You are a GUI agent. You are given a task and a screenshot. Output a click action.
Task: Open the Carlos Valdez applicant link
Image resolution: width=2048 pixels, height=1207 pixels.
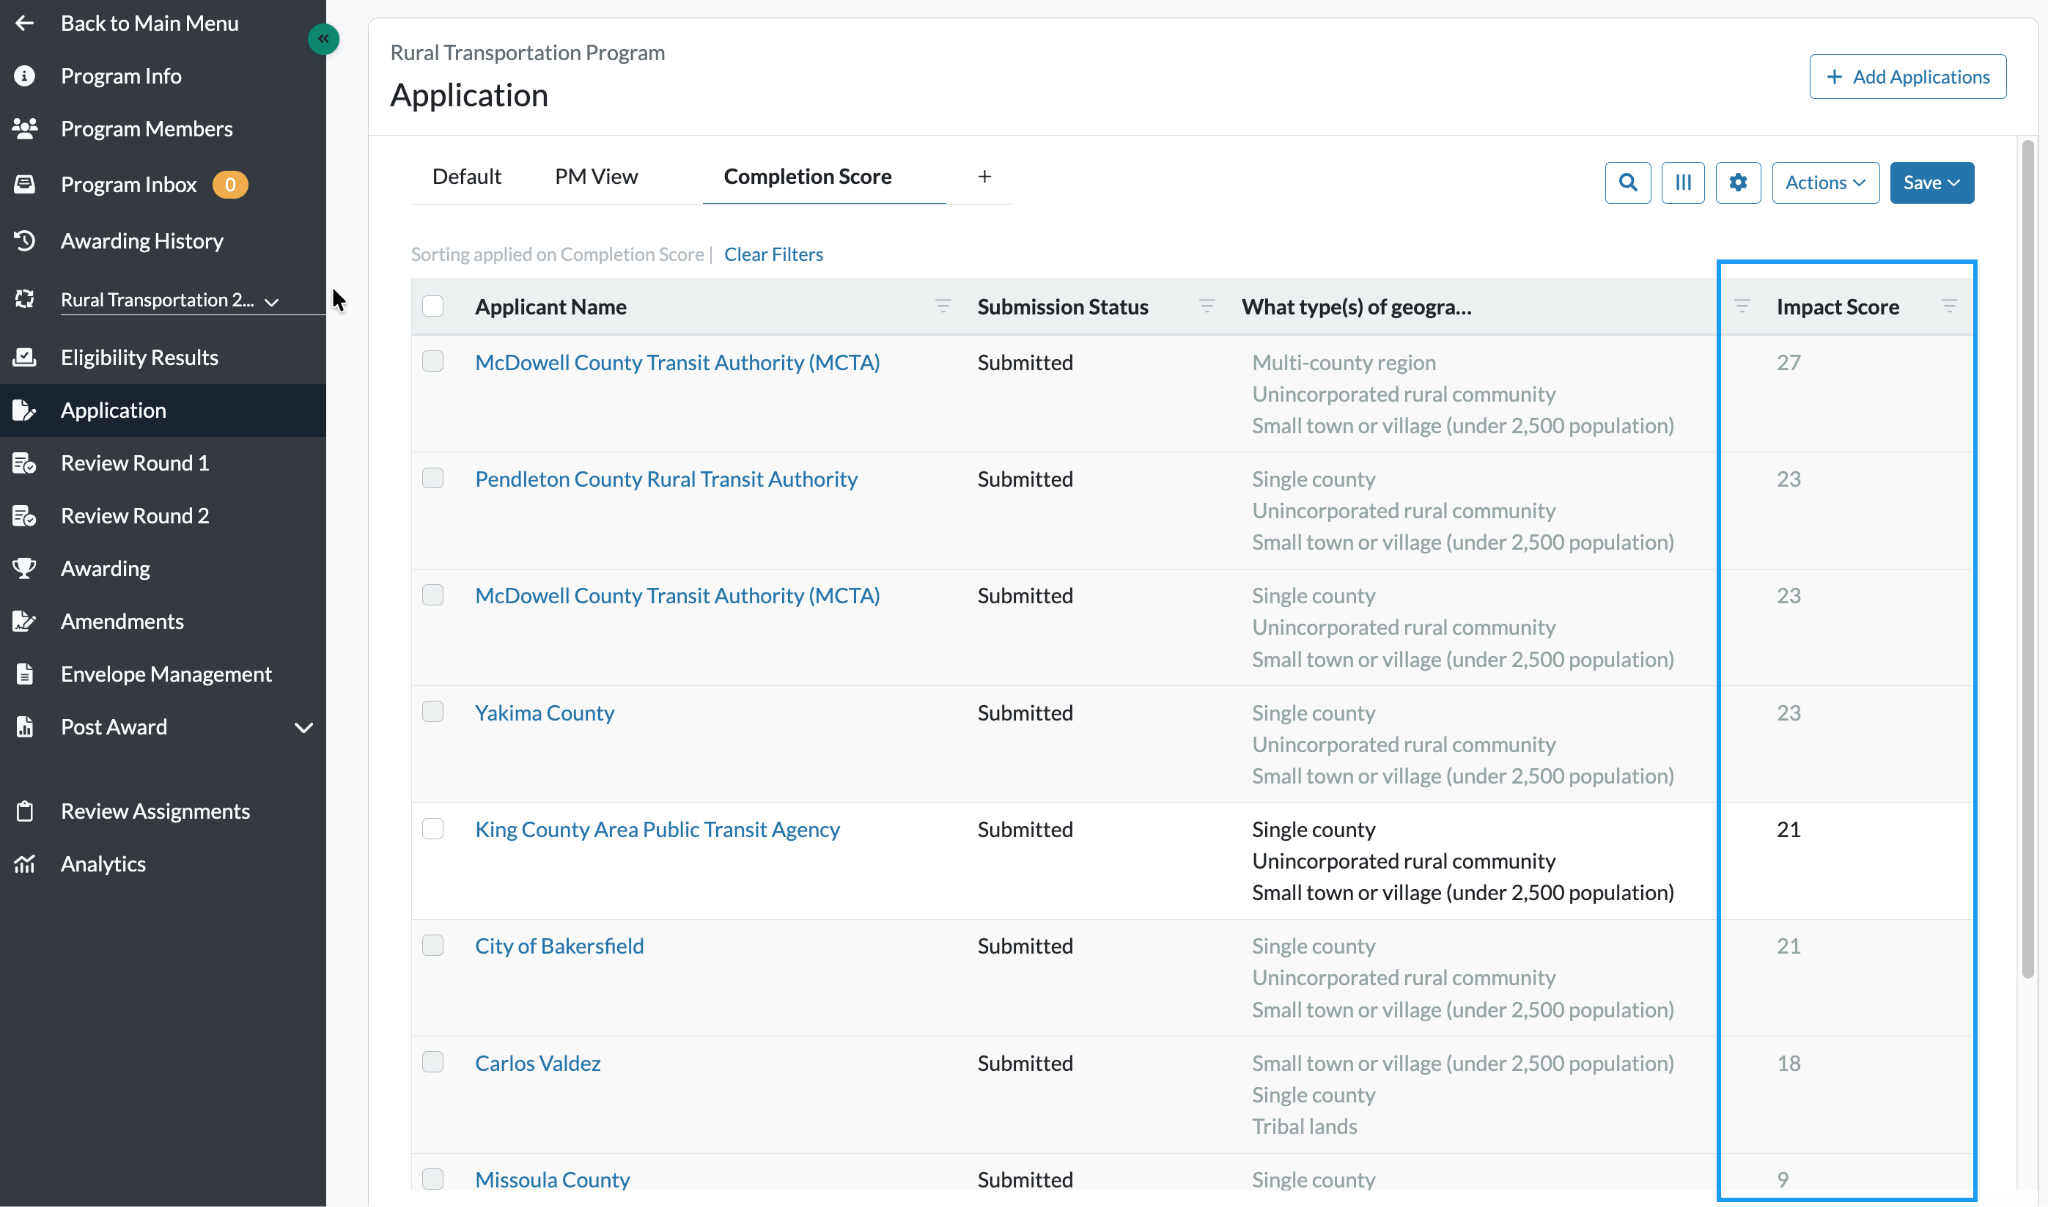point(537,1063)
